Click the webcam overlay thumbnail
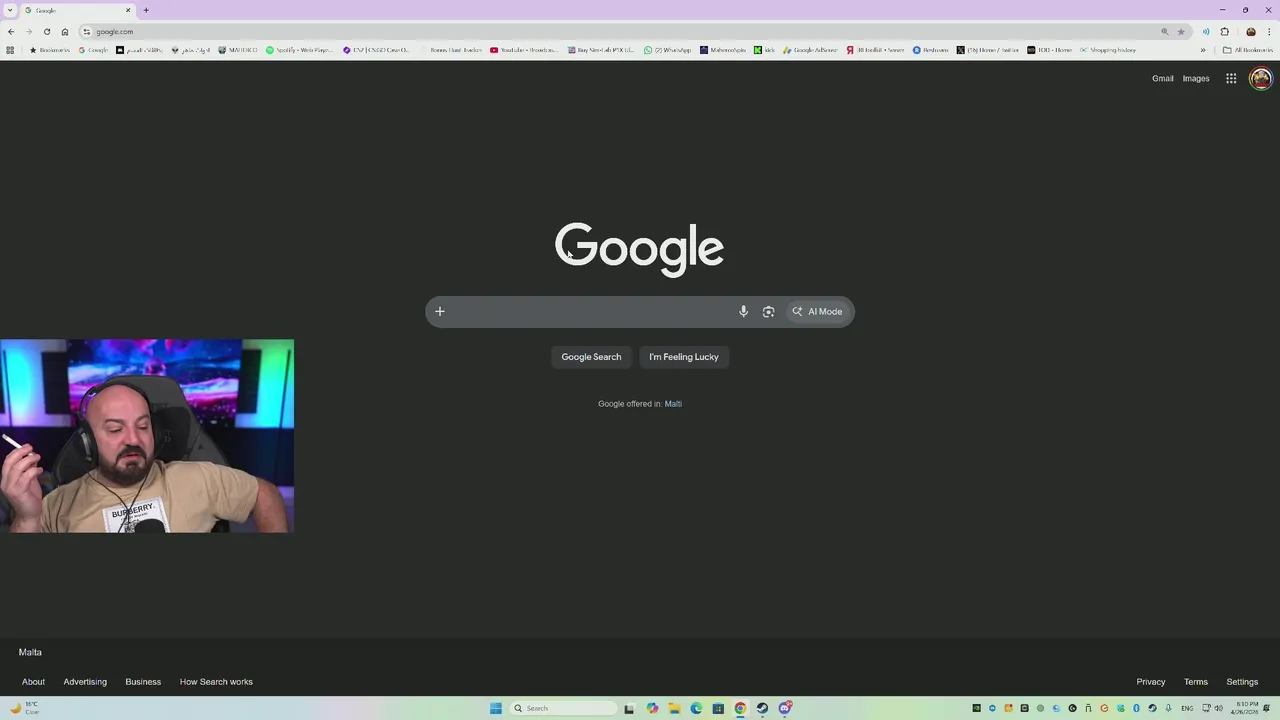The height and width of the screenshot is (720, 1280). [x=147, y=436]
